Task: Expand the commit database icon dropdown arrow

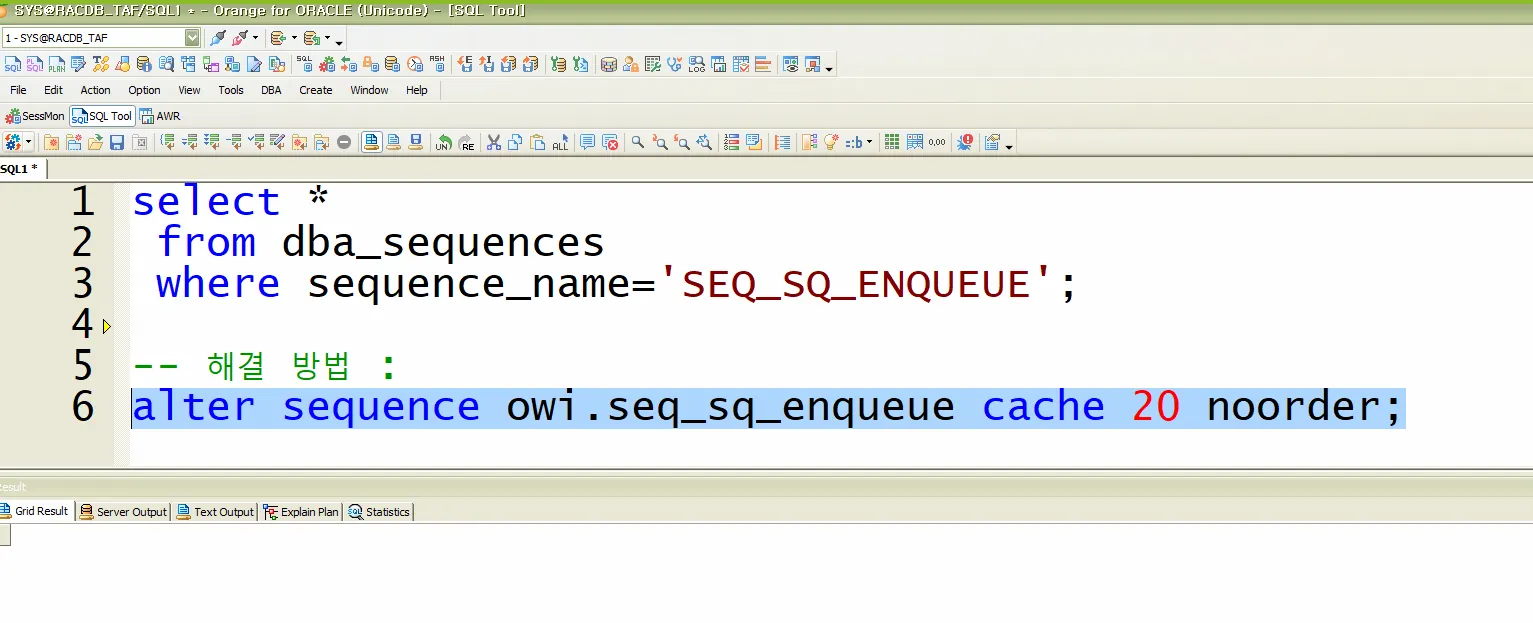Action: 294,38
